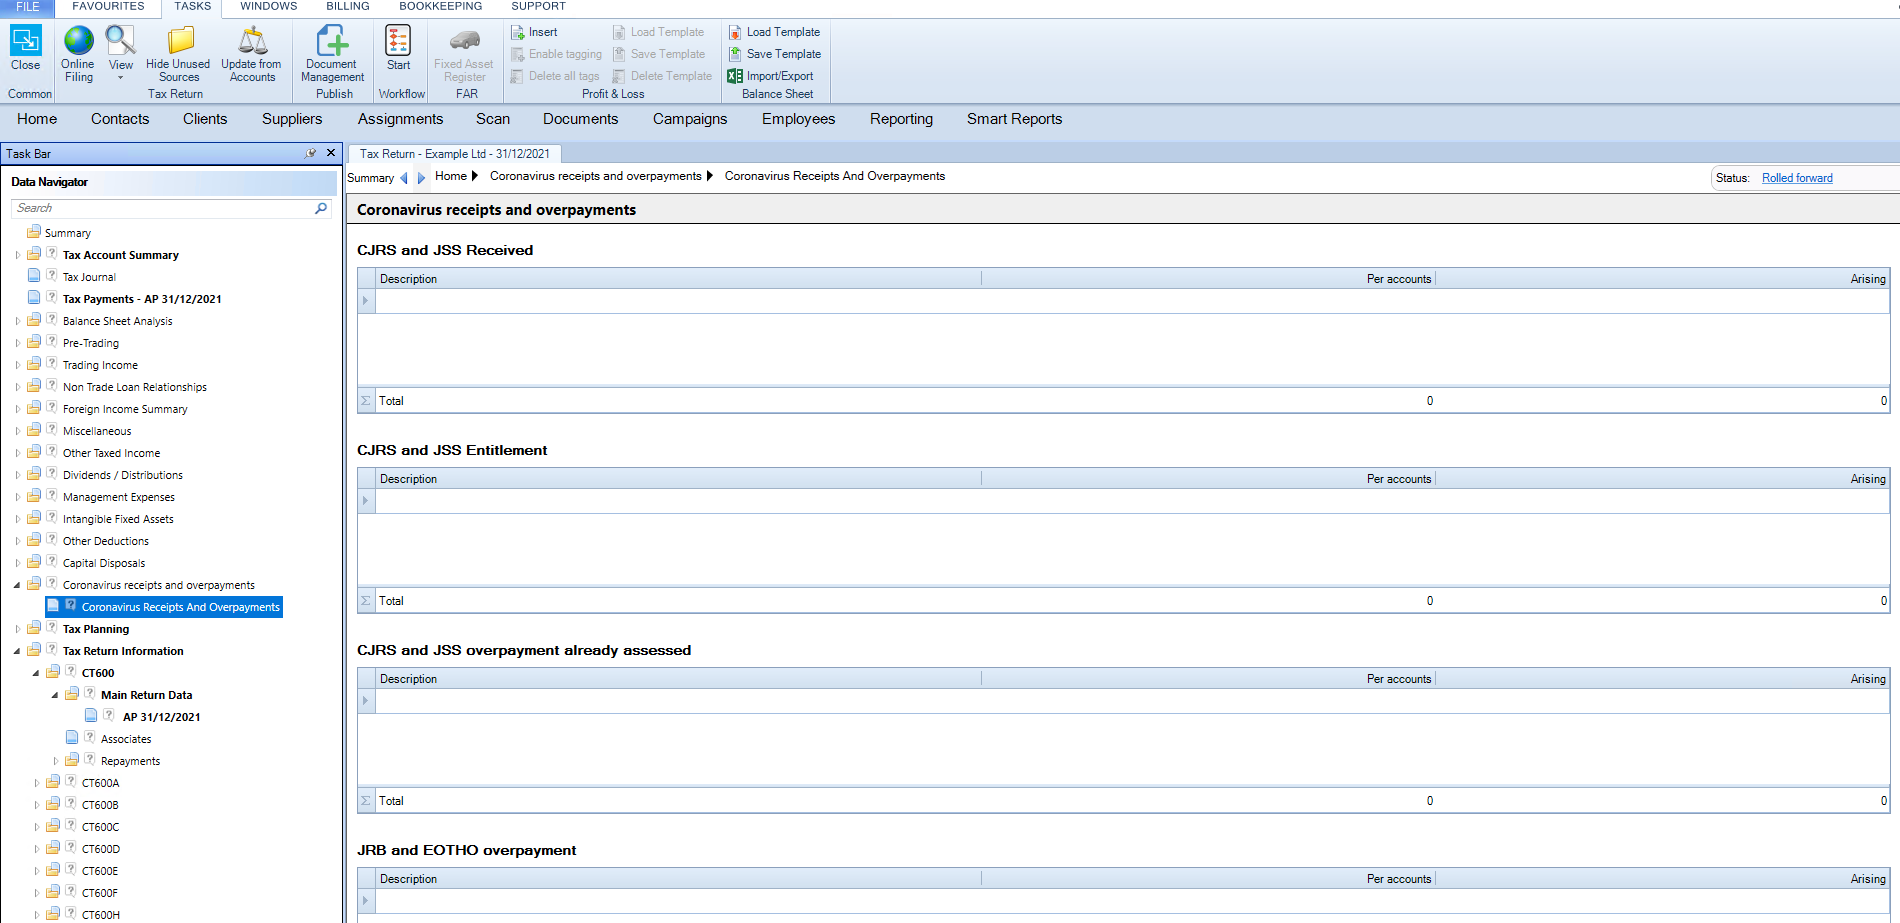Screen dimensions: 1900x923
Task: Click the View magnifier icon
Action: pos(120,40)
